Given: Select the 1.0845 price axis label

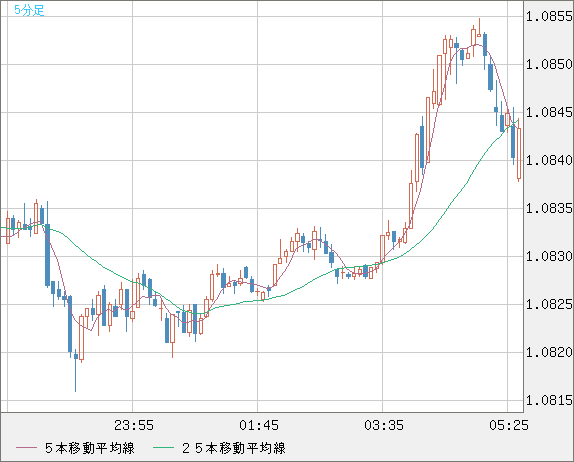Looking at the screenshot, I should 549,112.
